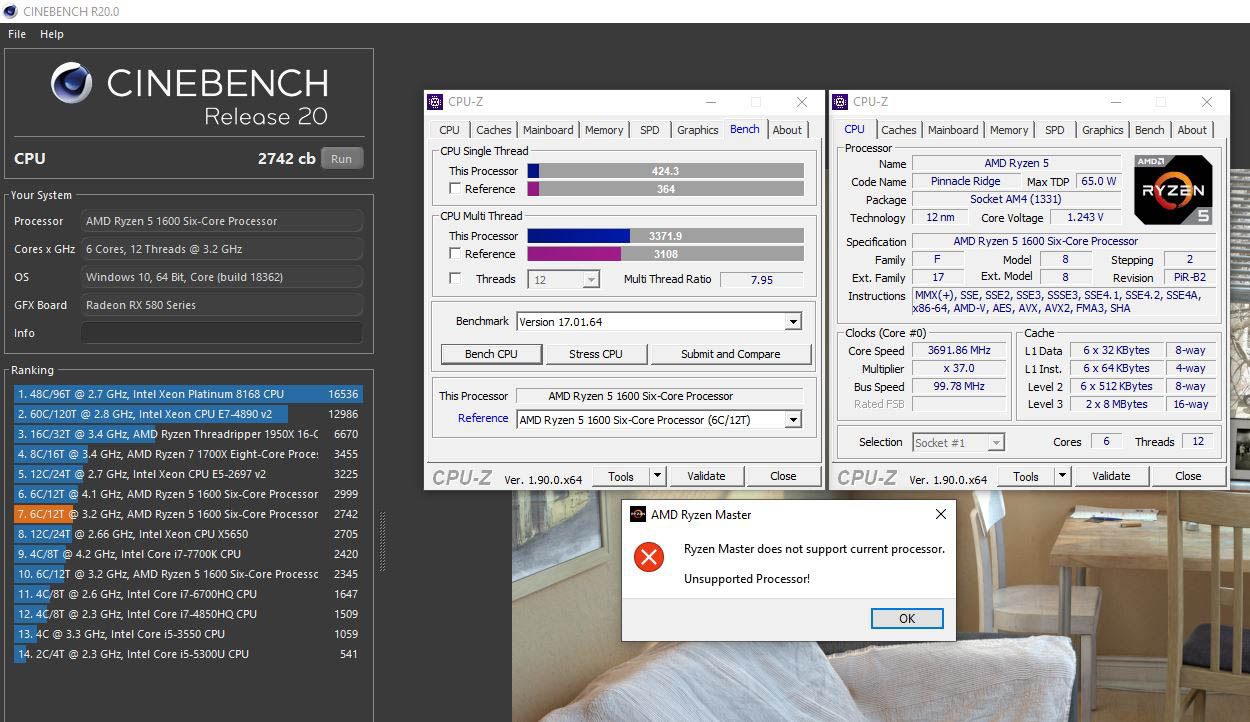Click the Cinebench sphere logo in the header
Viewport: 1250px width, 722px height.
pos(72,83)
